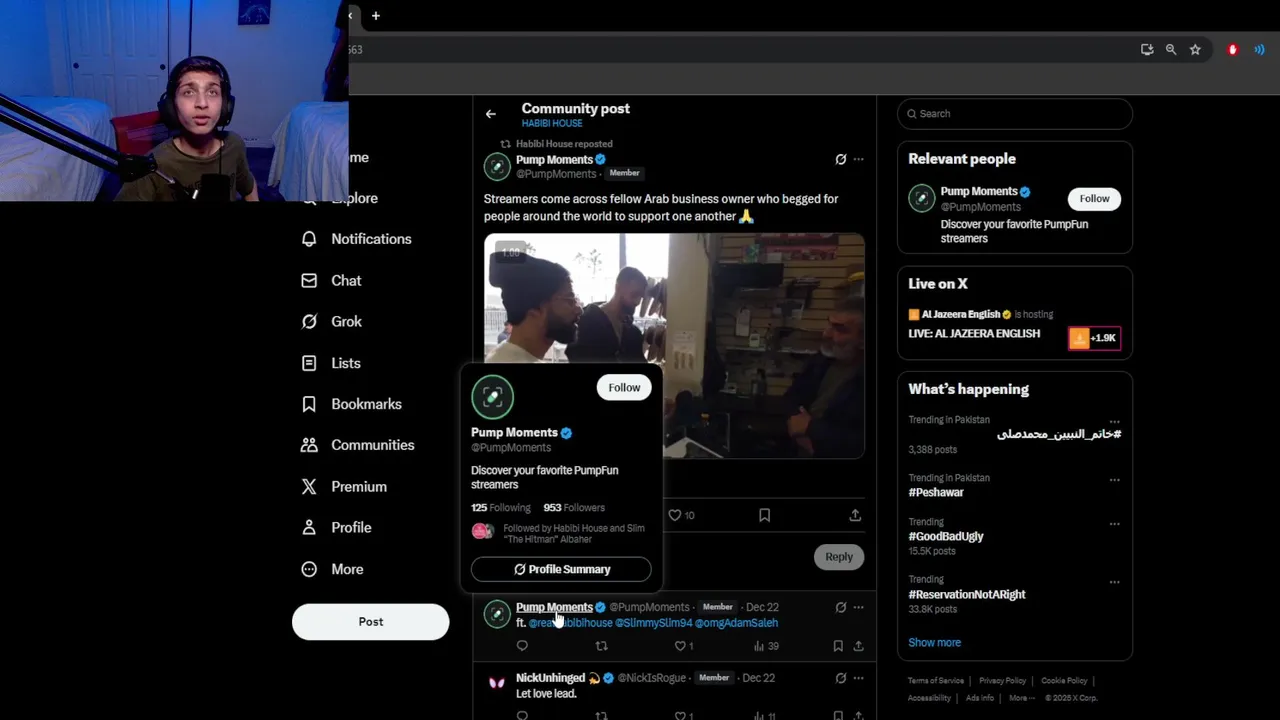Open LIVE: AL JAZEERA ENGLISH broadcast
1280x720 pixels.
974,334
